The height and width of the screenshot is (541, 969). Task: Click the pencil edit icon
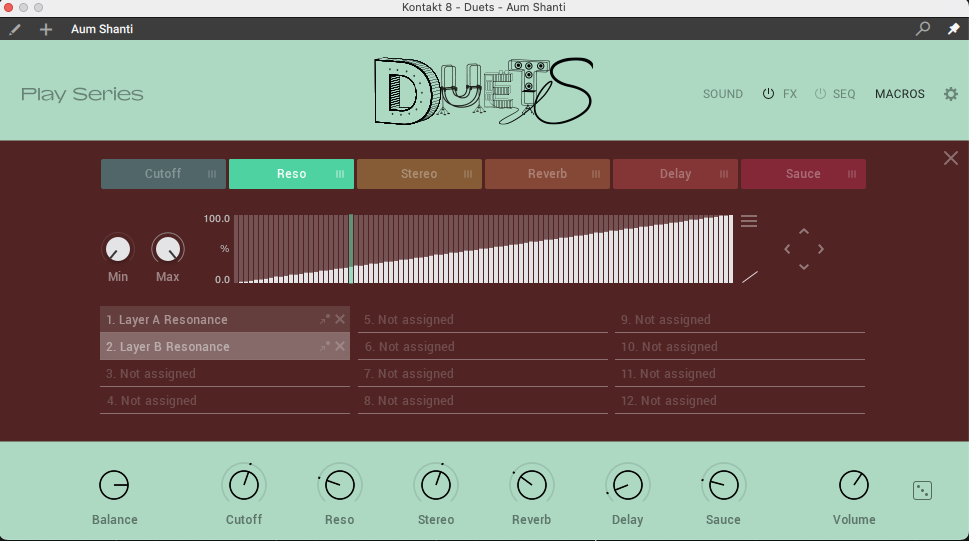pos(15,29)
